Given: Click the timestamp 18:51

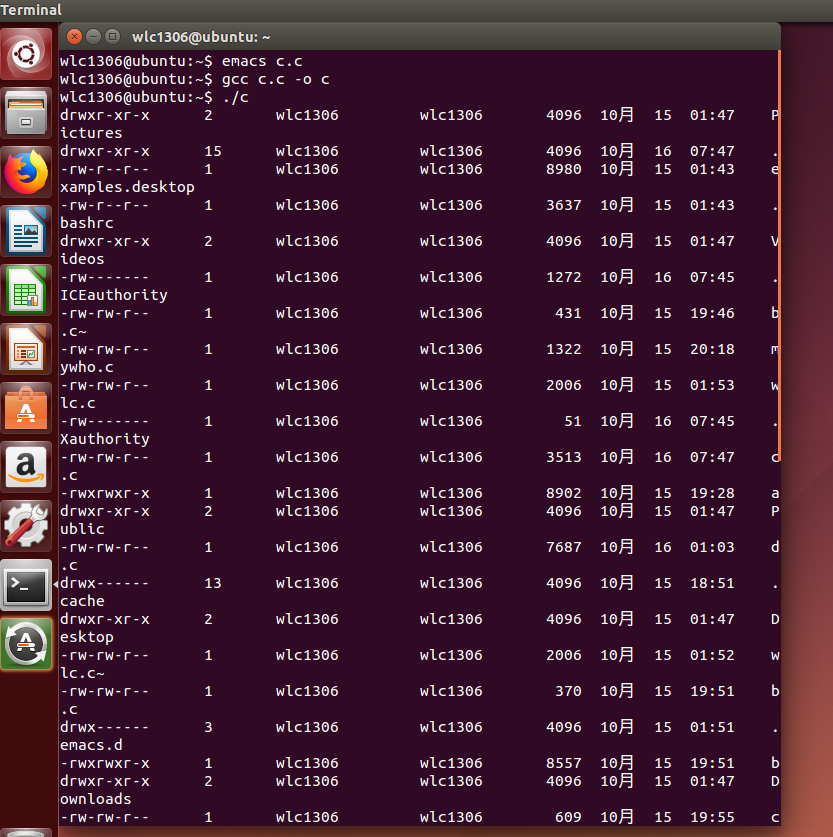Looking at the screenshot, I should [712, 583].
